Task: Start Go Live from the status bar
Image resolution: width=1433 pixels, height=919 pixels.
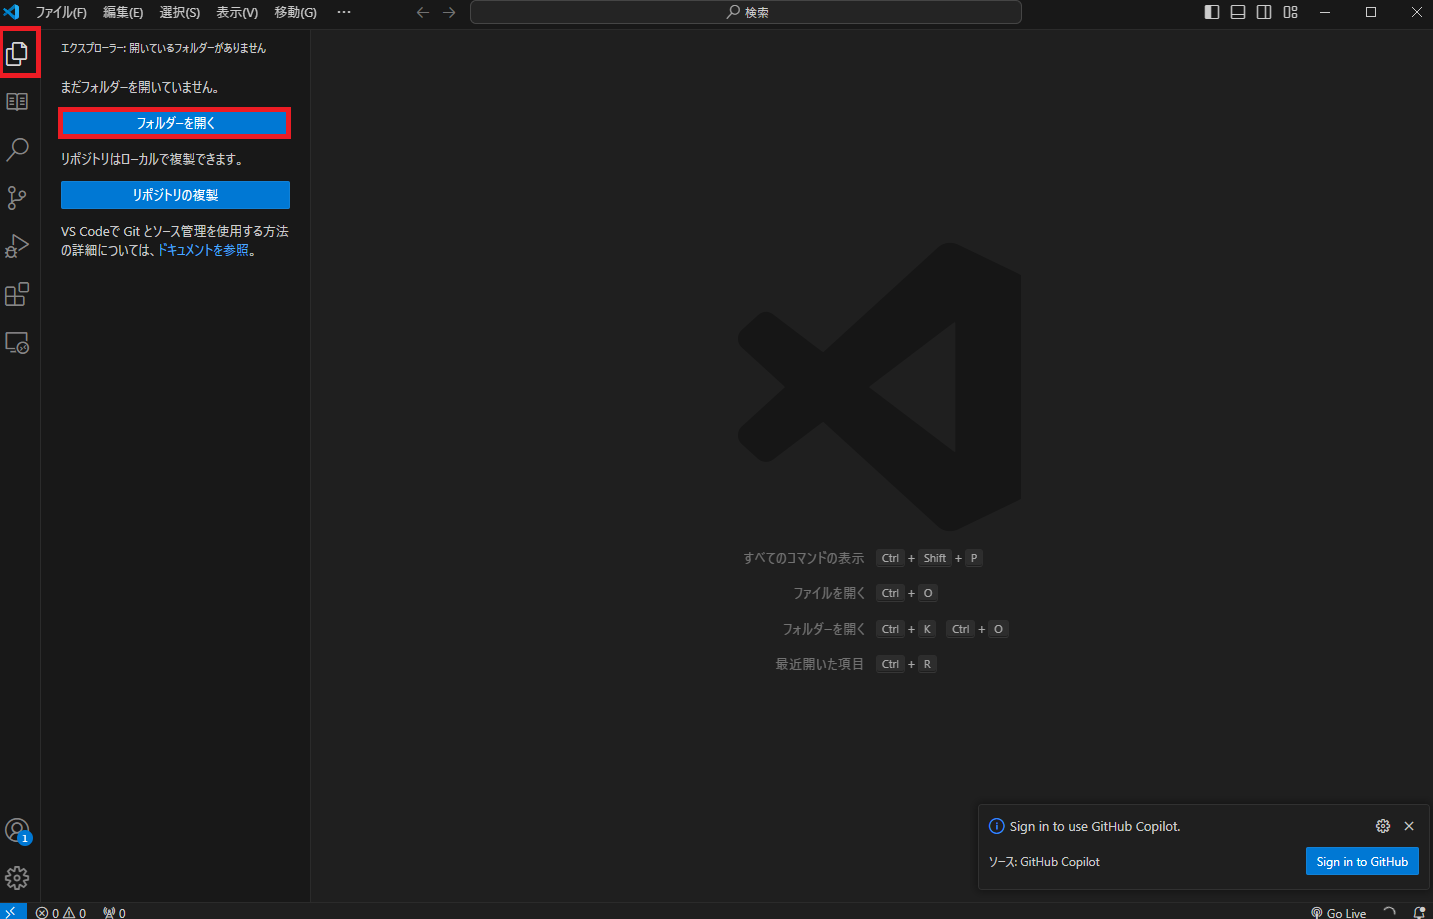Action: click(1338, 912)
